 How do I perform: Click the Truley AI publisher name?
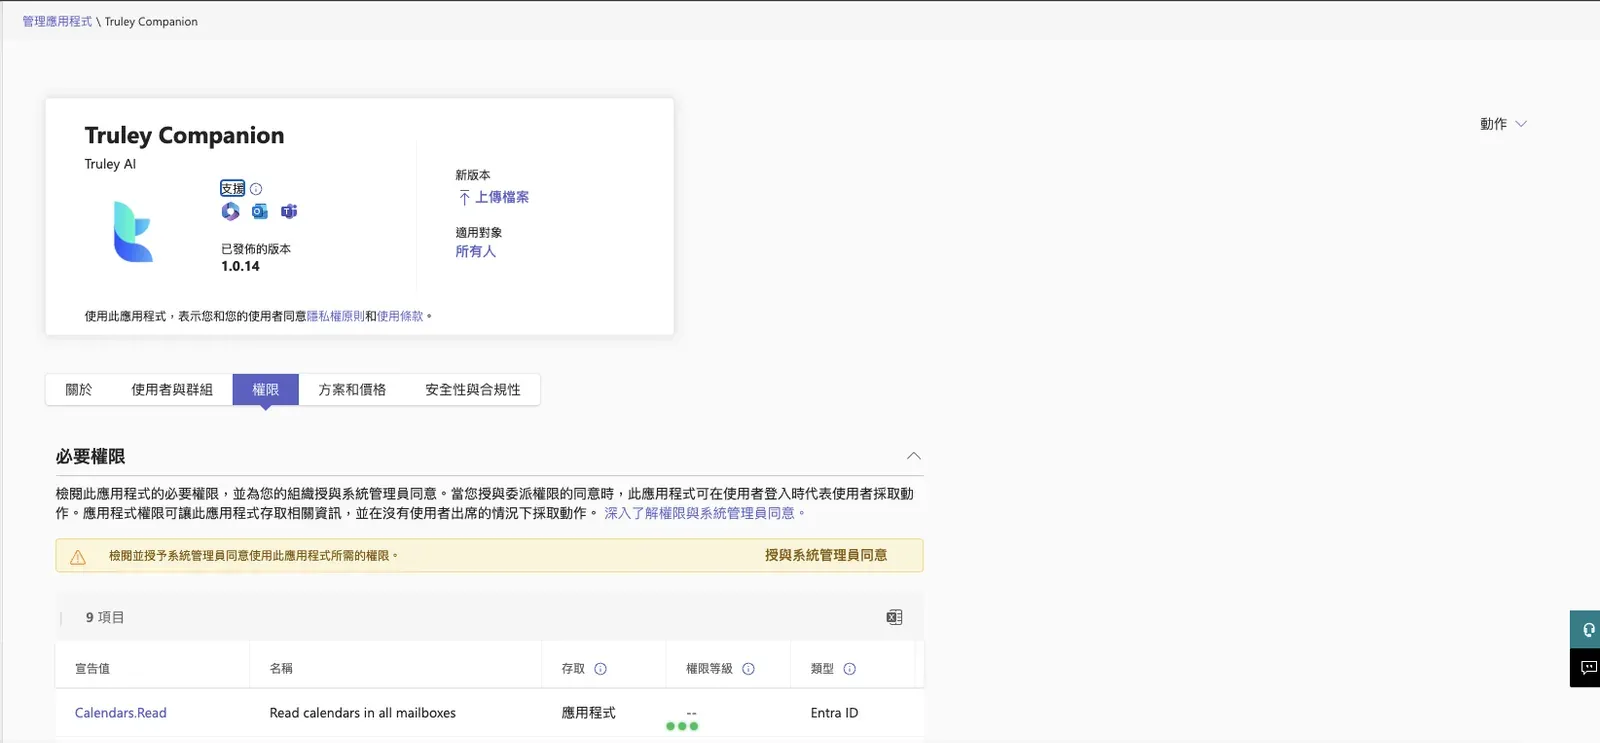pos(110,164)
